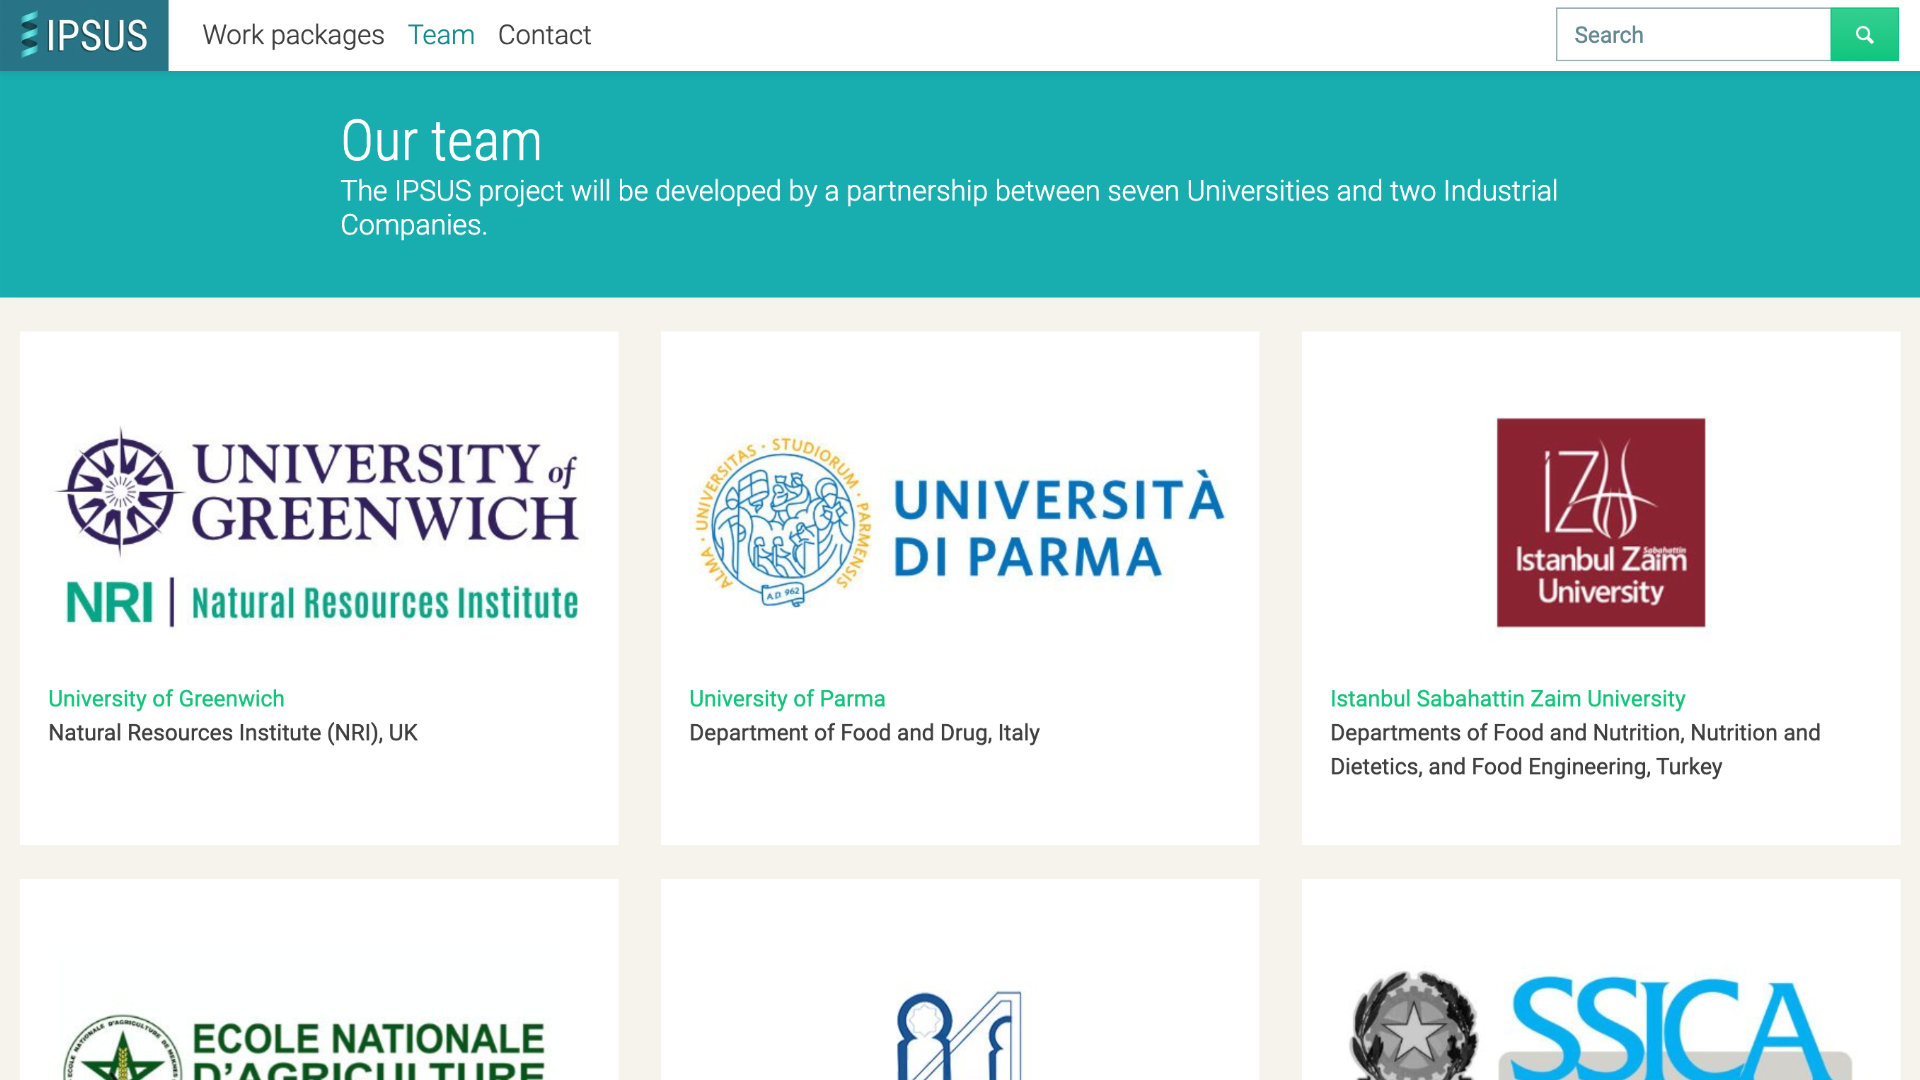Select the Team navigation item
The width and height of the screenshot is (1920, 1080).
[x=441, y=35]
